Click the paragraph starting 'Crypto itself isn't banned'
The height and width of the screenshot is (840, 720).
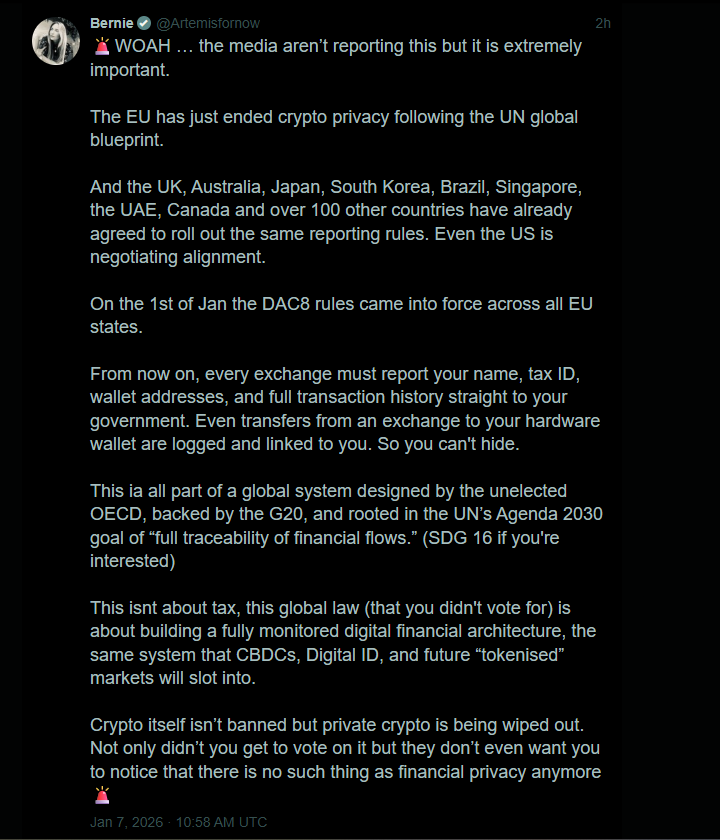click(345, 748)
